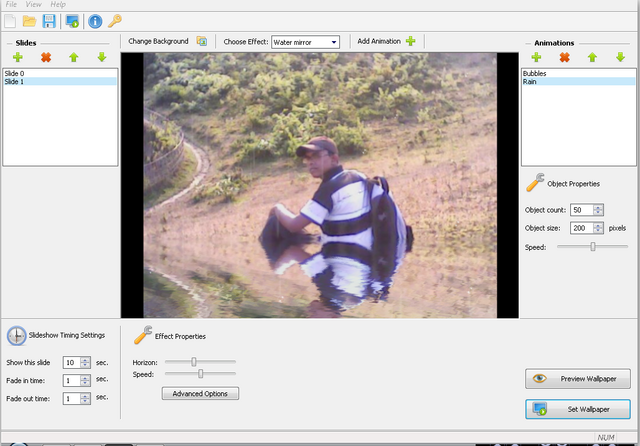Click the key registration icon
The image size is (640, 446).
pyautogui.click(x=115, y=21)
